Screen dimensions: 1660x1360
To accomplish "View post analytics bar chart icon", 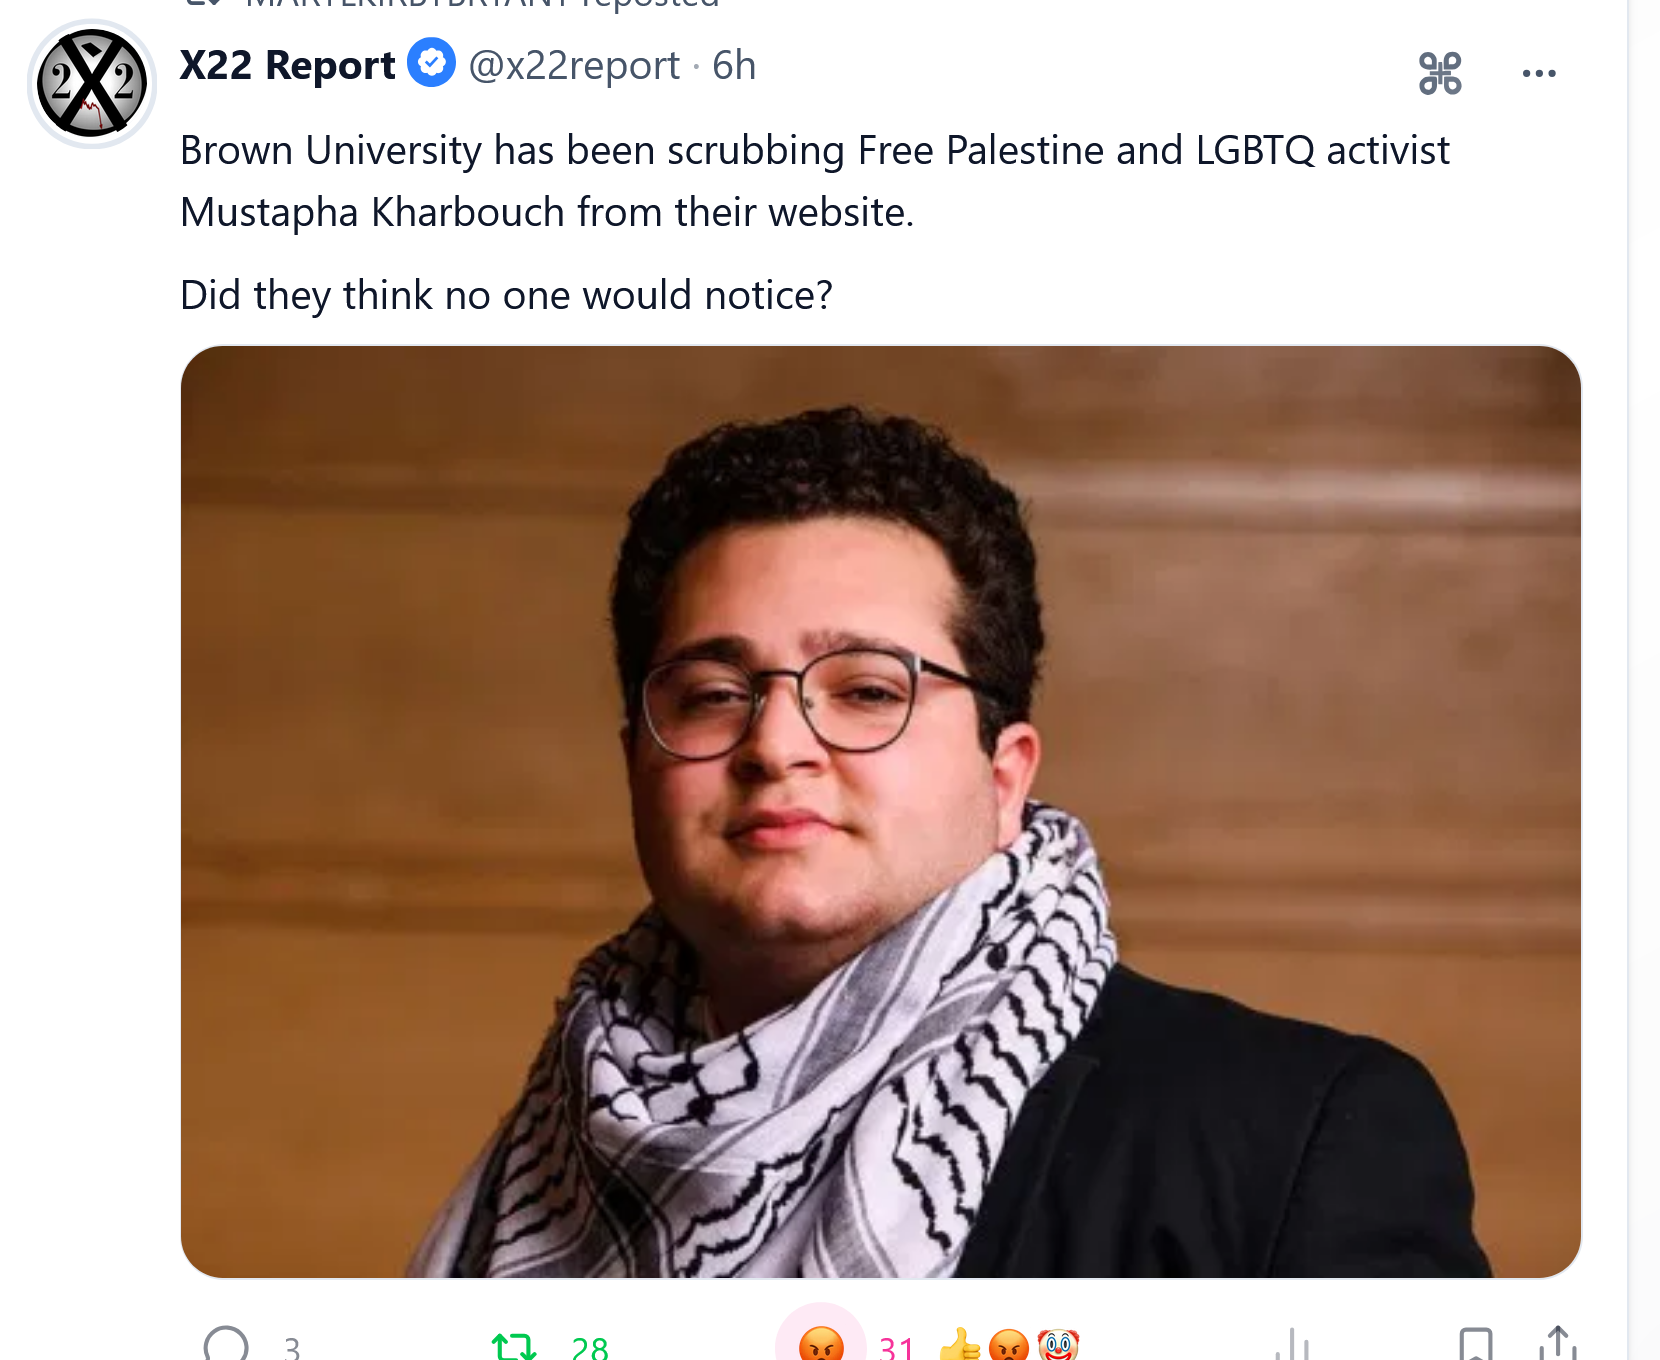I will pos(1292,1346).
